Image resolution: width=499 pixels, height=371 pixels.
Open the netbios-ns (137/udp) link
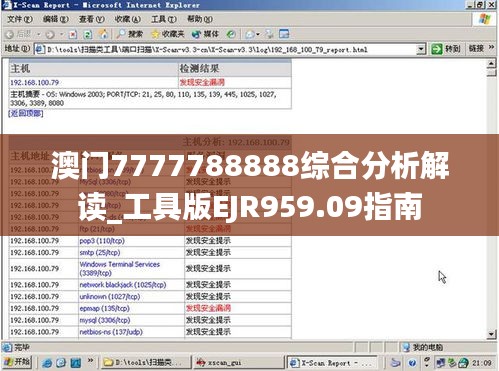point(111,332)
